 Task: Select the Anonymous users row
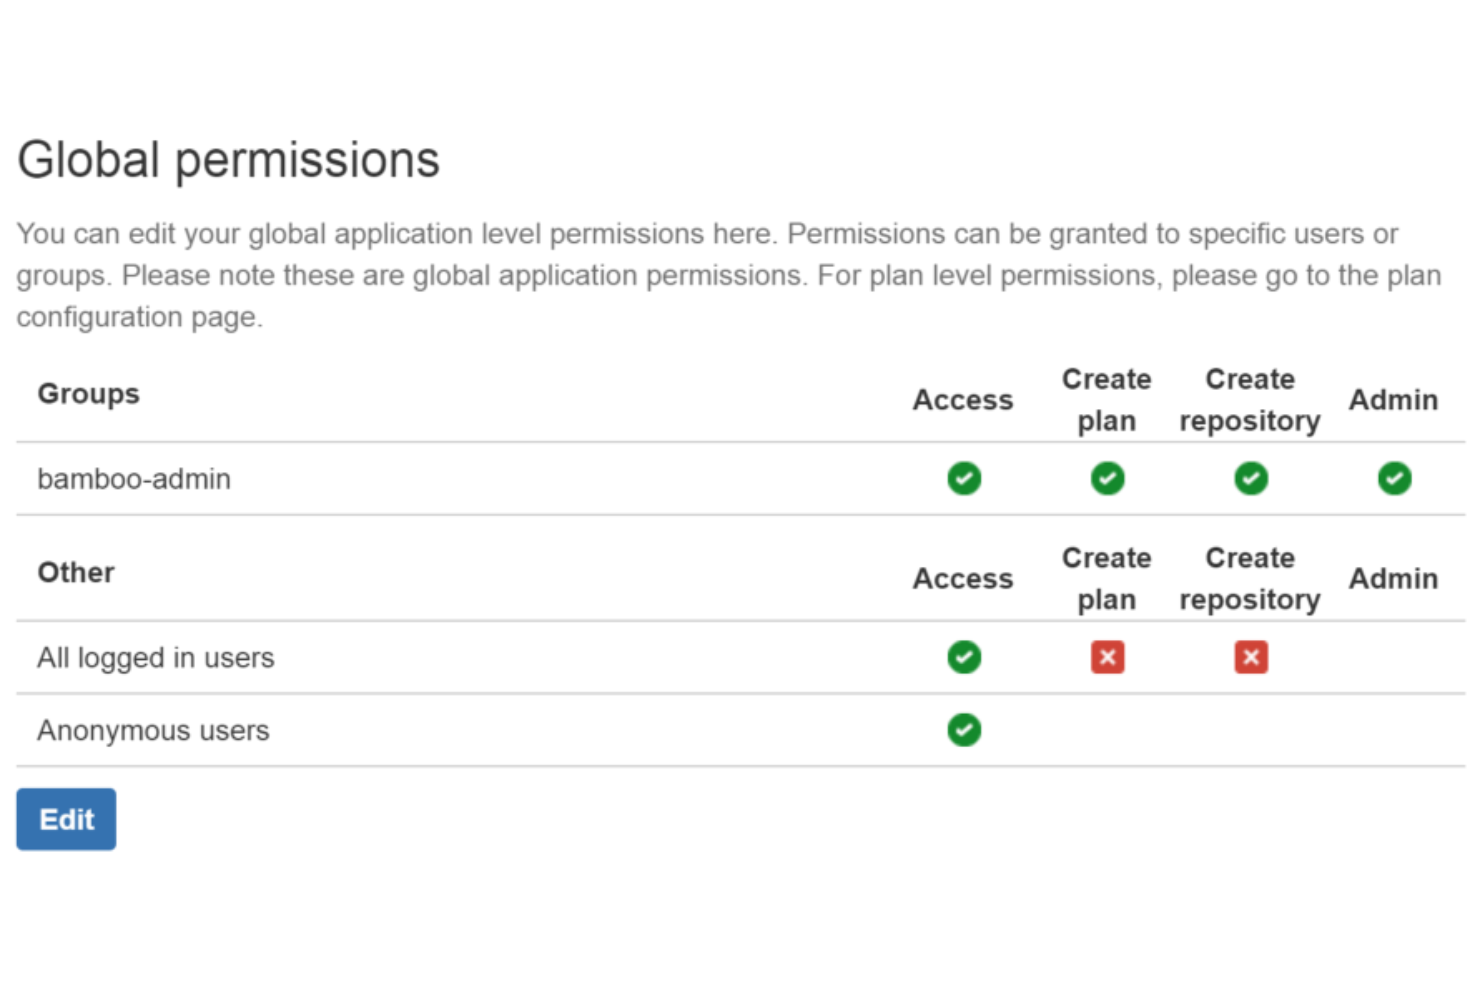pos(152,730)
